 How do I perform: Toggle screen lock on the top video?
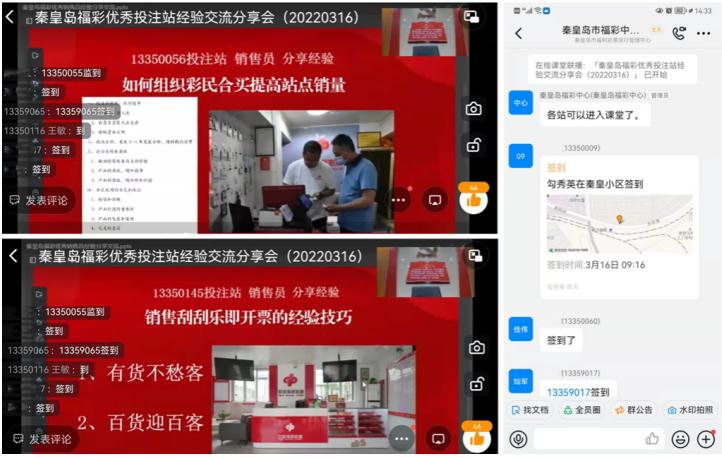[474, 146]
